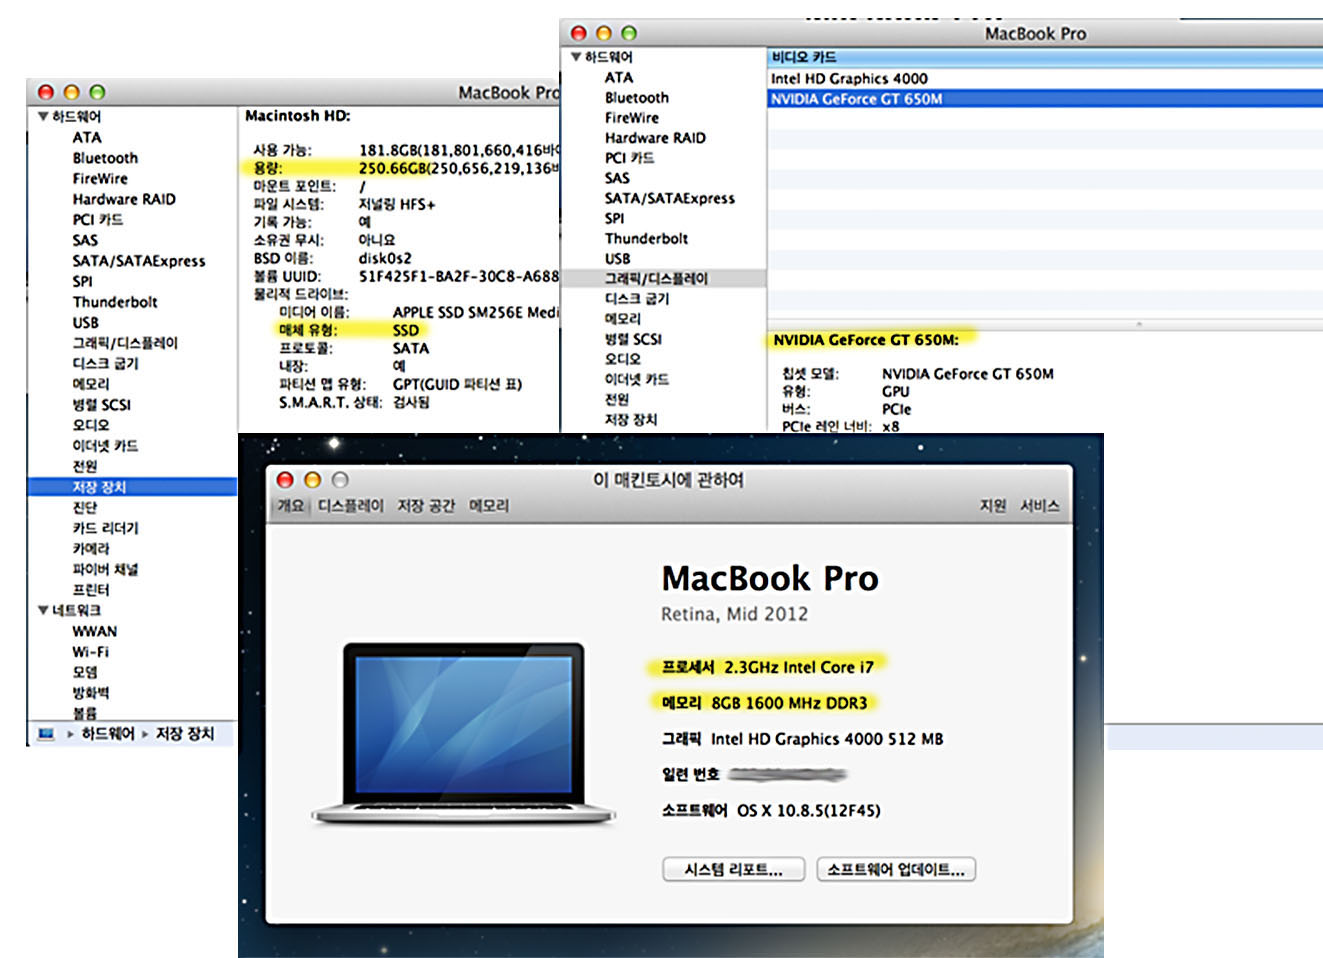Viewport: 1323px width, 958px height.
Task: Click the 소프트웨어 업데이트... button
Action: (x=895, y=870)
